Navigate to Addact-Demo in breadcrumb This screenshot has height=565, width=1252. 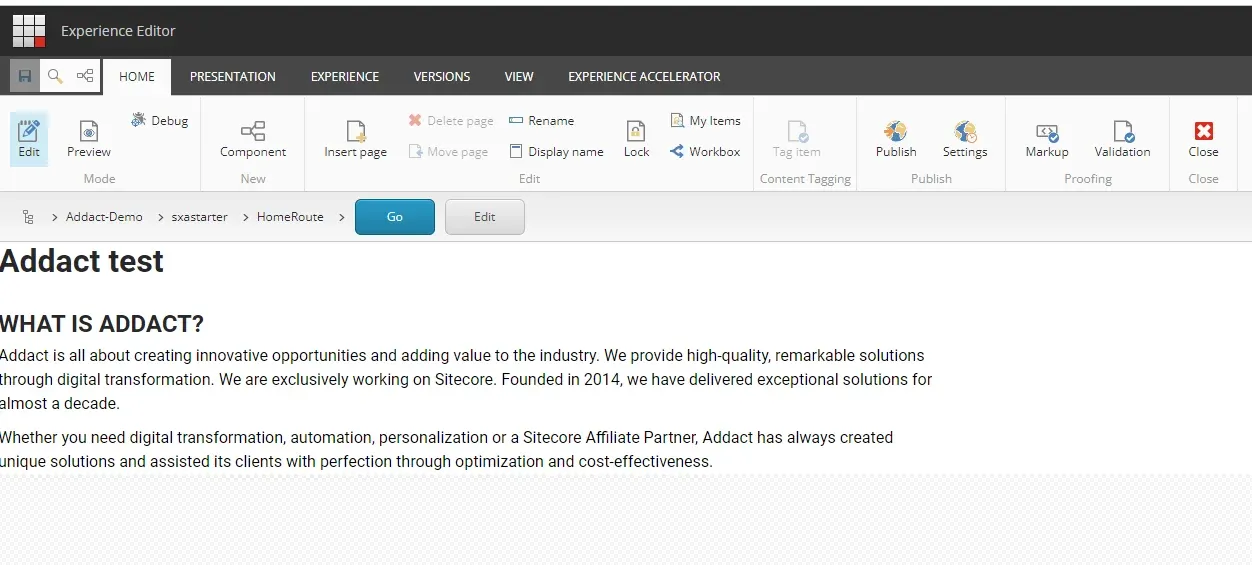[104, 217]
